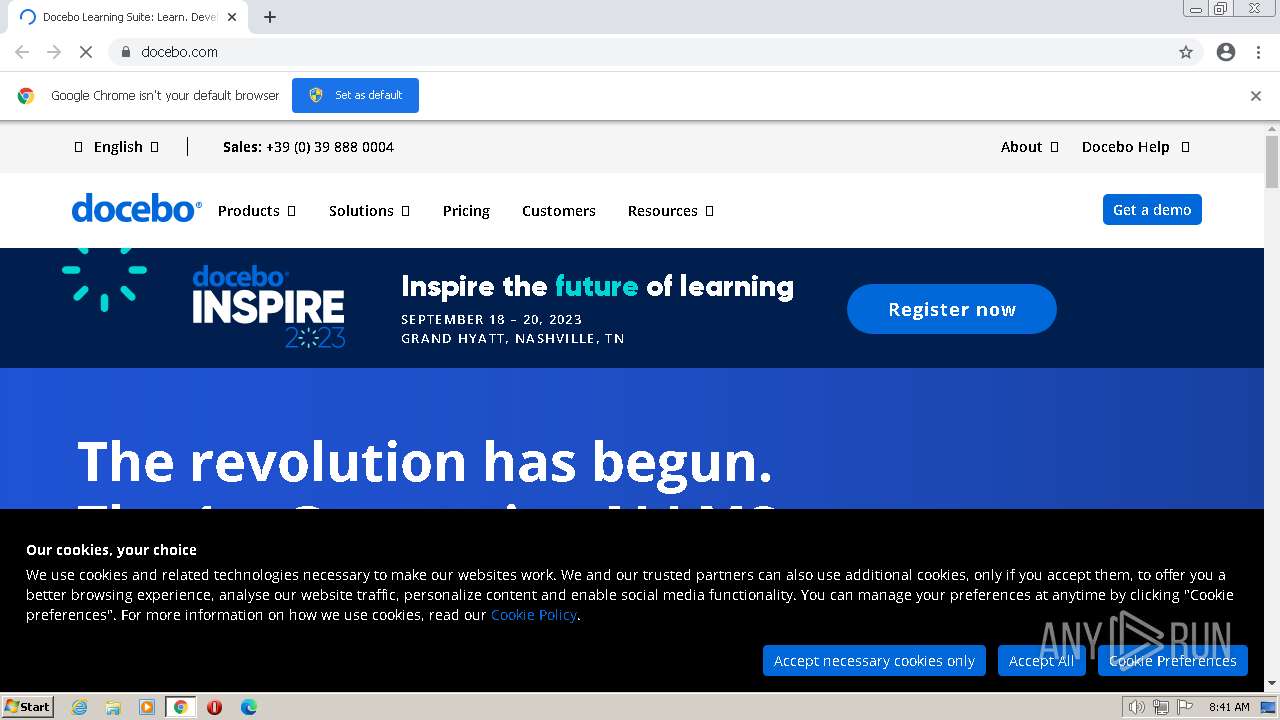Open Chrome's three-dot menu

[1258, 52]
